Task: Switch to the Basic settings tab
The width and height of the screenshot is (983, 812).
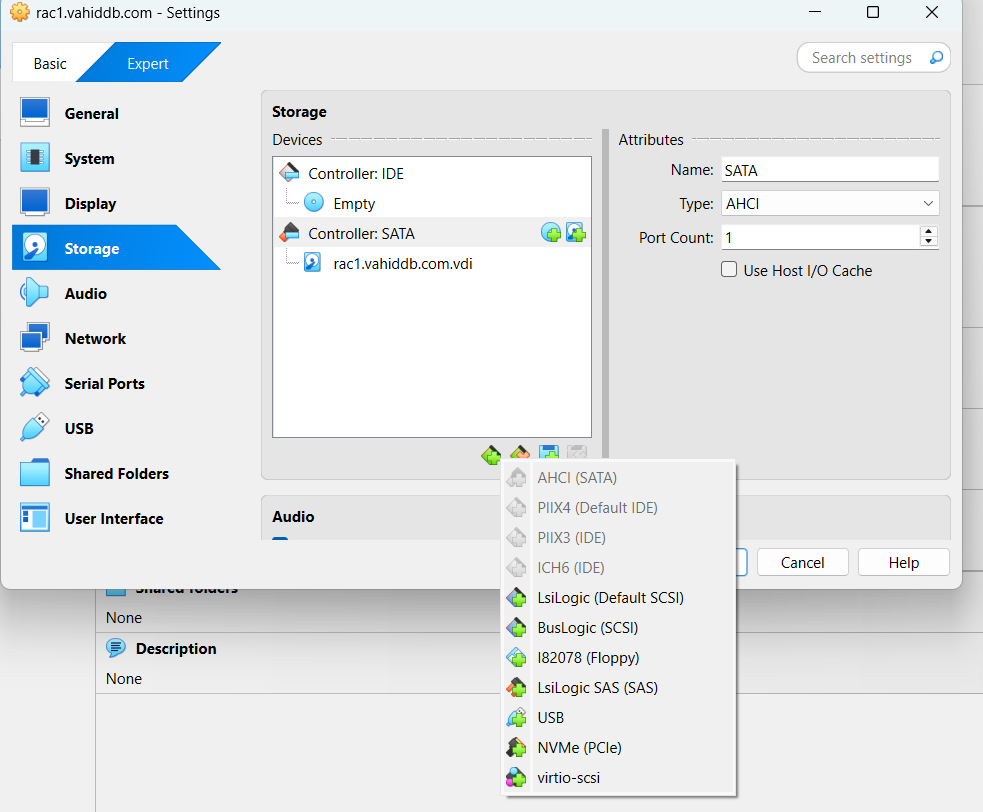Action: (x=50, y=64)
